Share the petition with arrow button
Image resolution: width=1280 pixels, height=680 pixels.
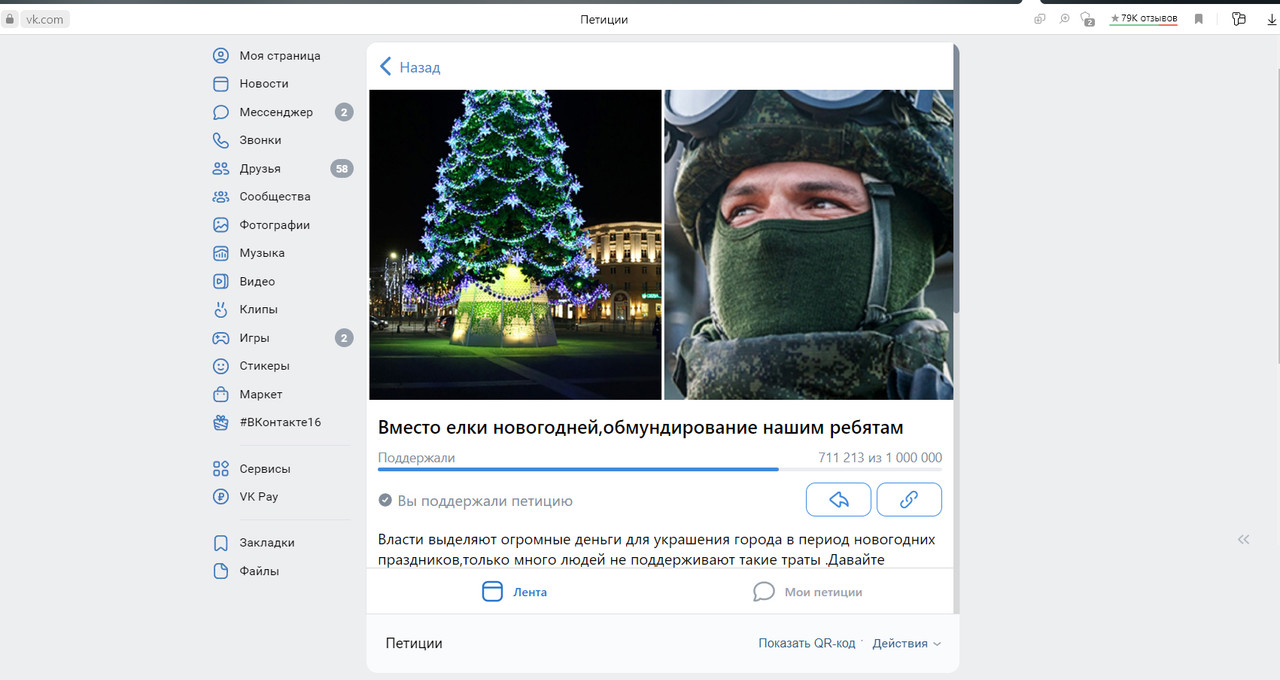point(838,500)
